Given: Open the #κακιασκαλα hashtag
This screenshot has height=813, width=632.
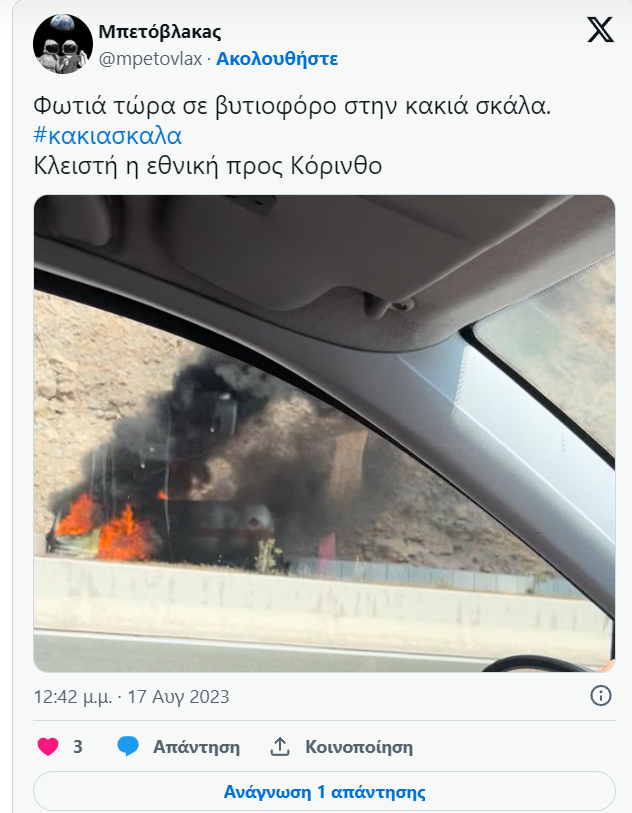Looking at the screenshot, I should (x=107, y=136).
